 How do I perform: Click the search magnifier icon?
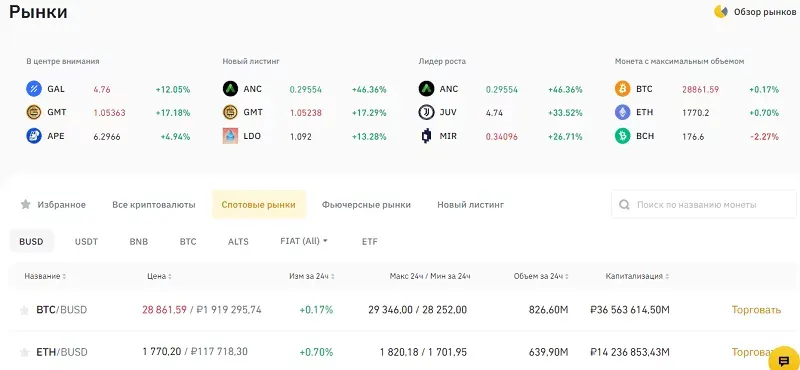624,205
